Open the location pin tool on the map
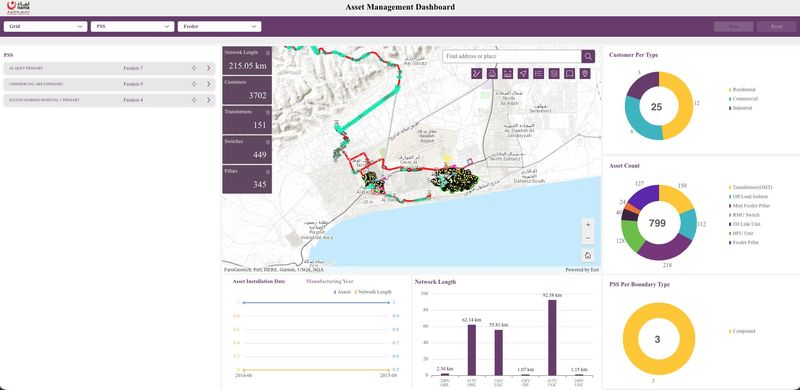 coord(585,74)
